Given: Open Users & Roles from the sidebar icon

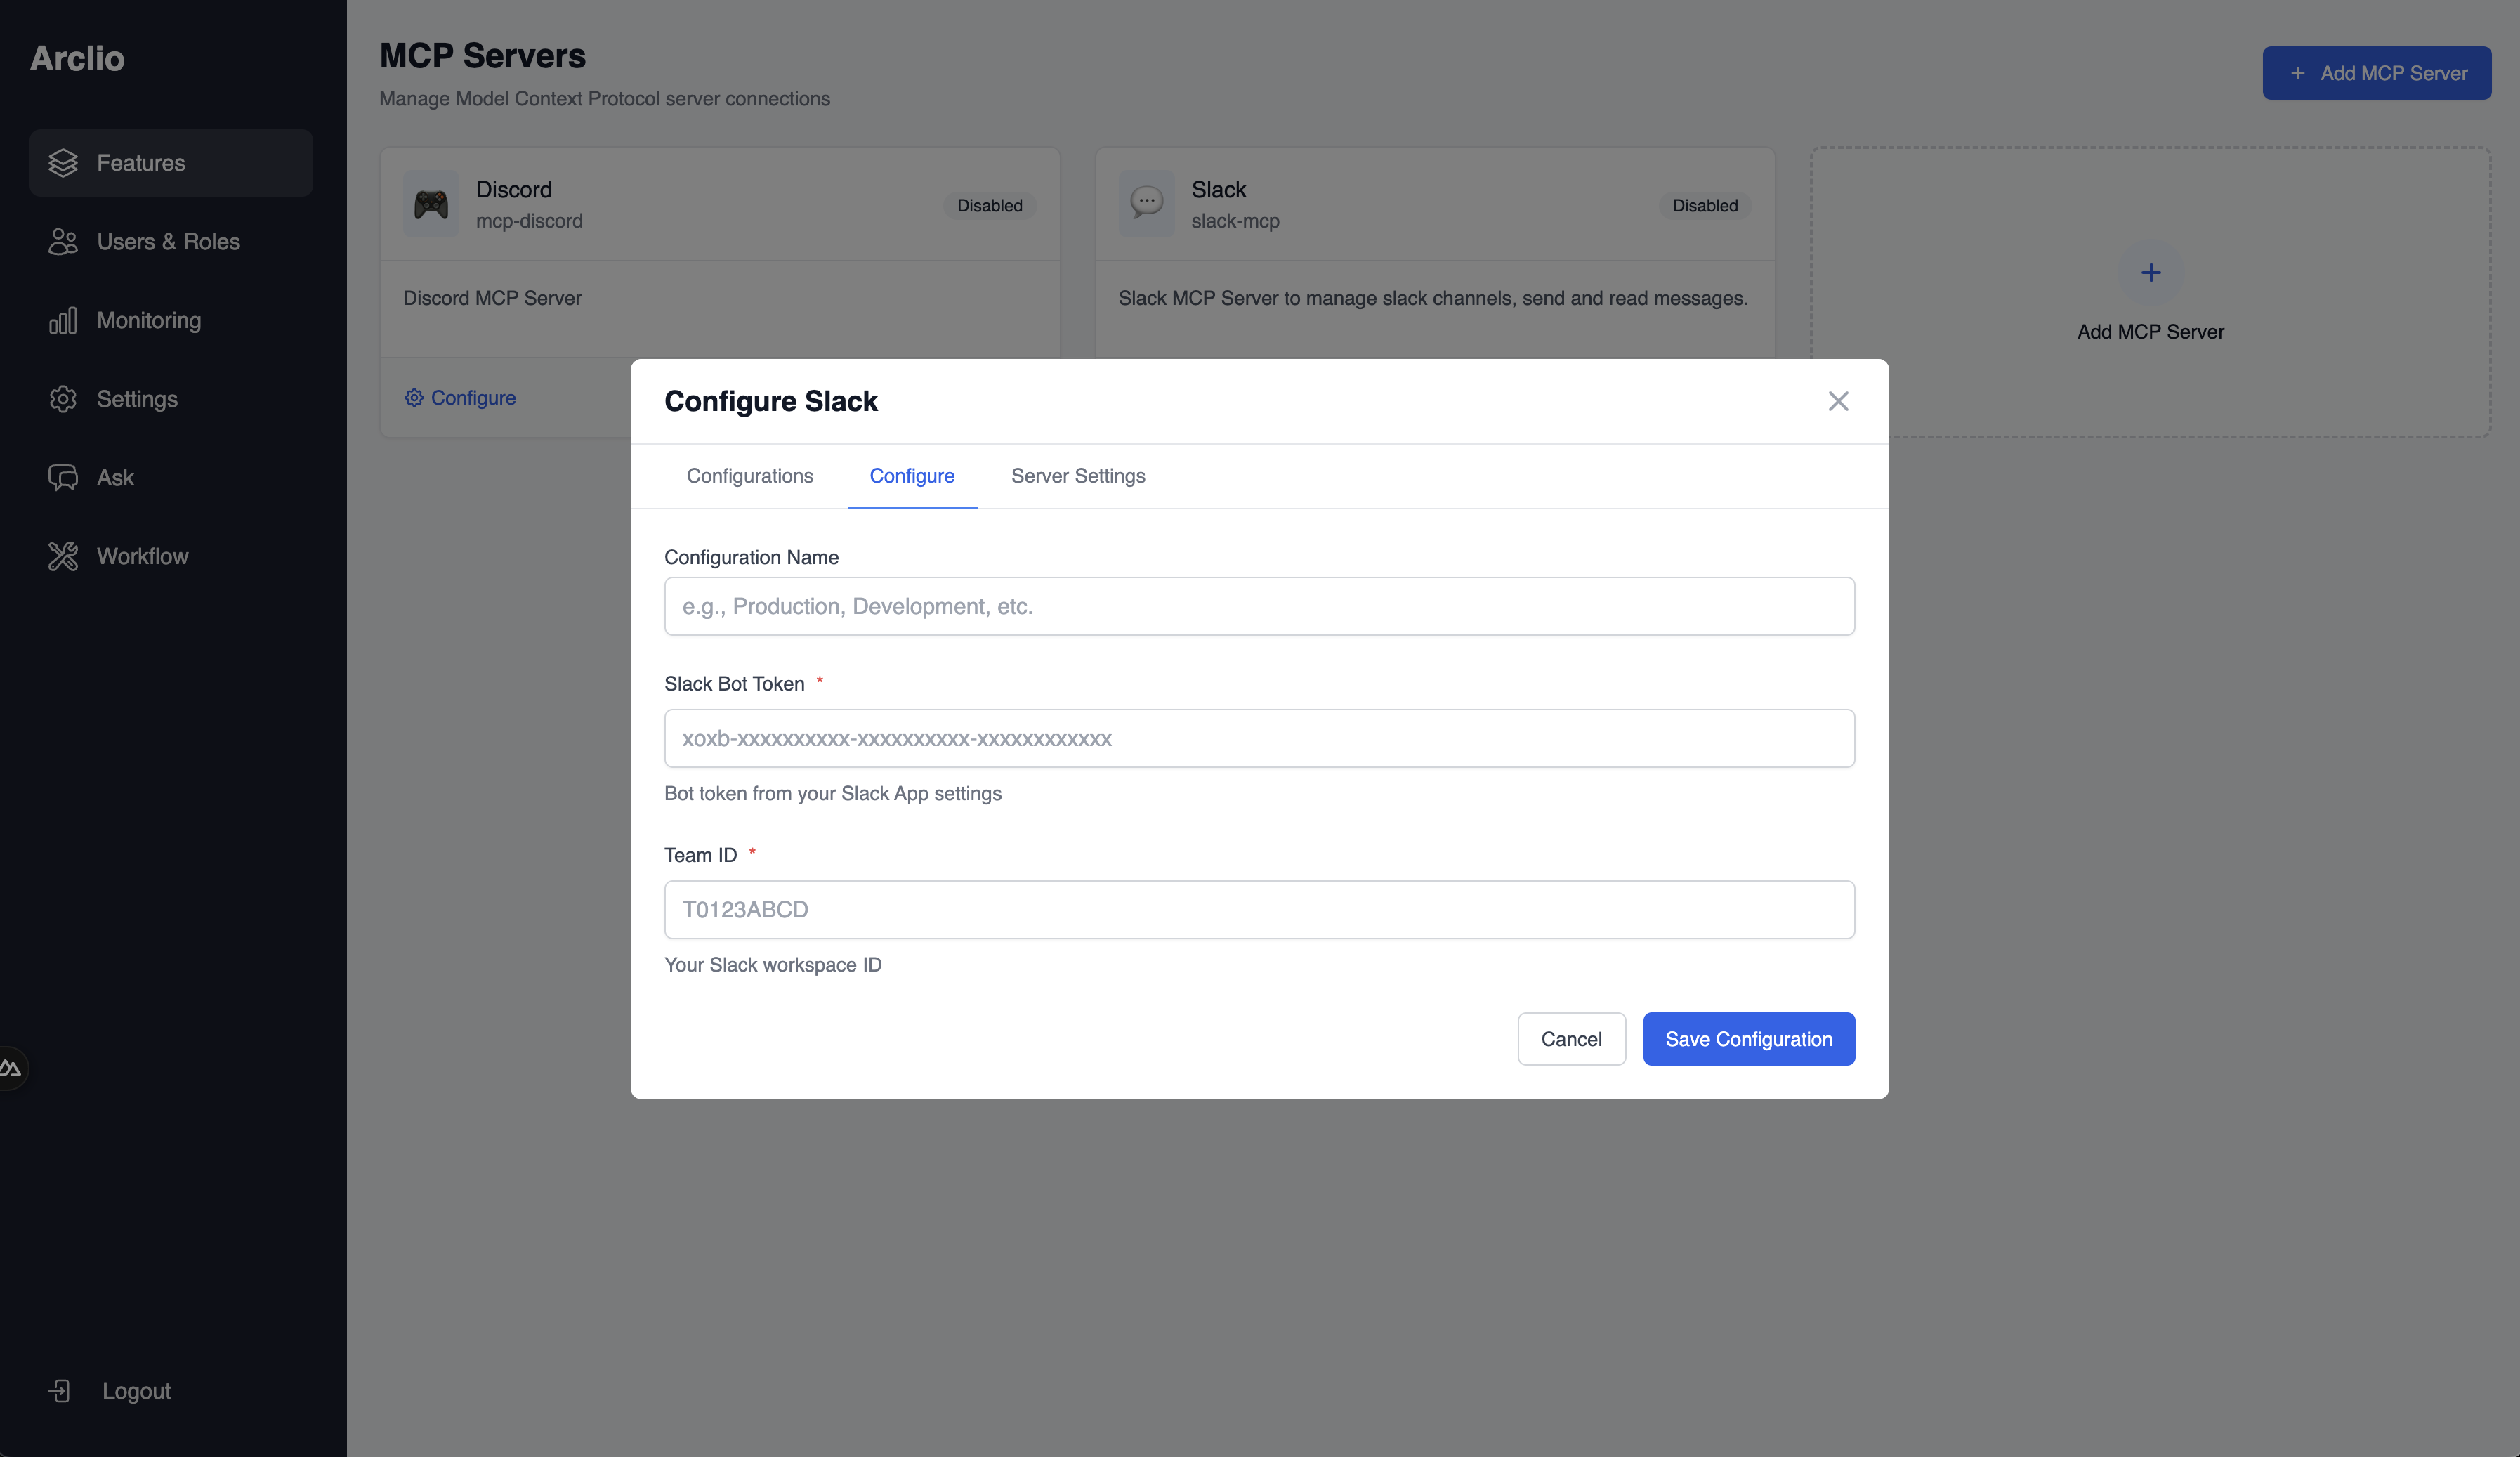Looking at the screenshot, I should pyautogui.click(x=63, y=241).
